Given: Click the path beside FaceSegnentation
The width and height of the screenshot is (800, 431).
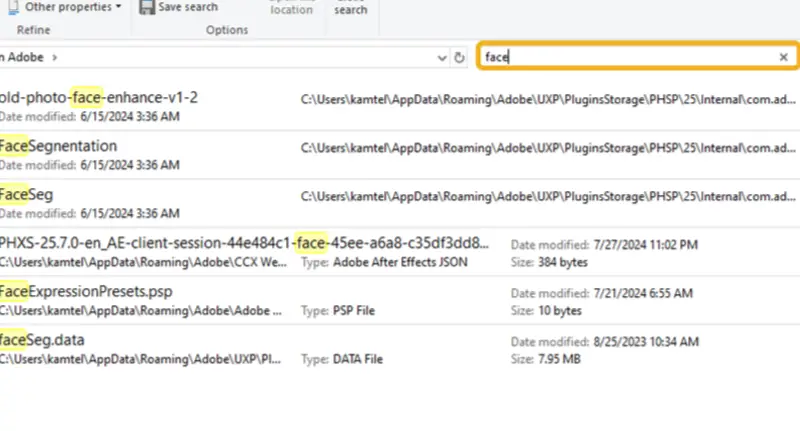Looking at the screenshot, I should tap(548, 147).
